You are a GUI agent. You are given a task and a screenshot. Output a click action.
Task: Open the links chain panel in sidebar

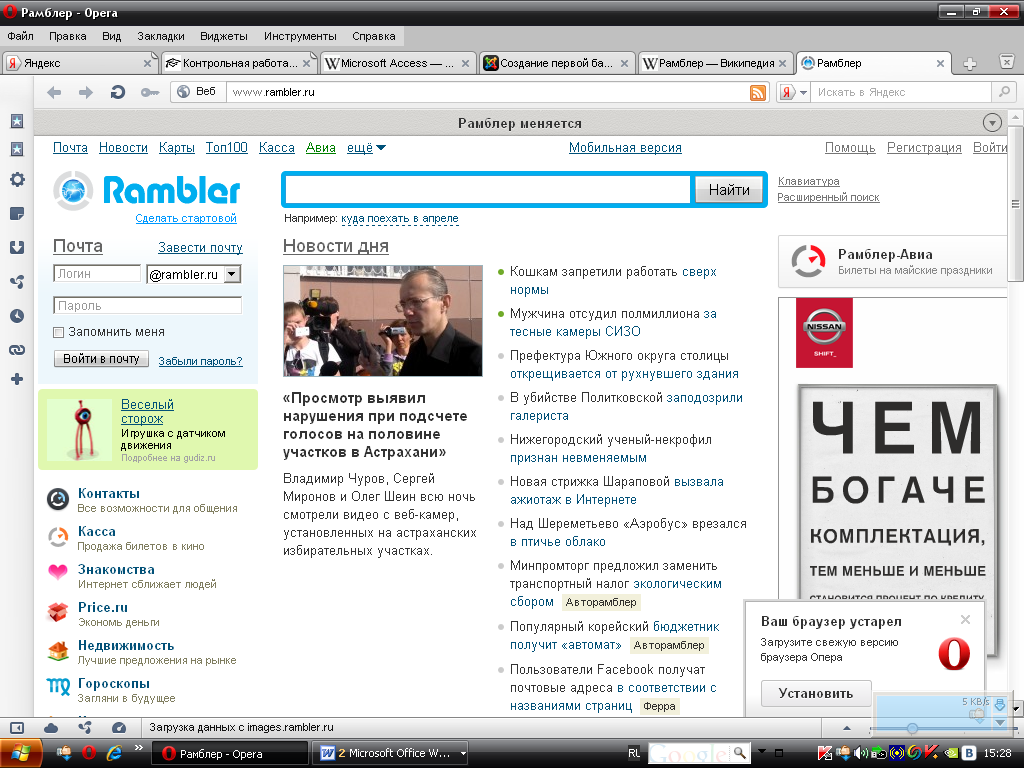[x=17, y=350]
